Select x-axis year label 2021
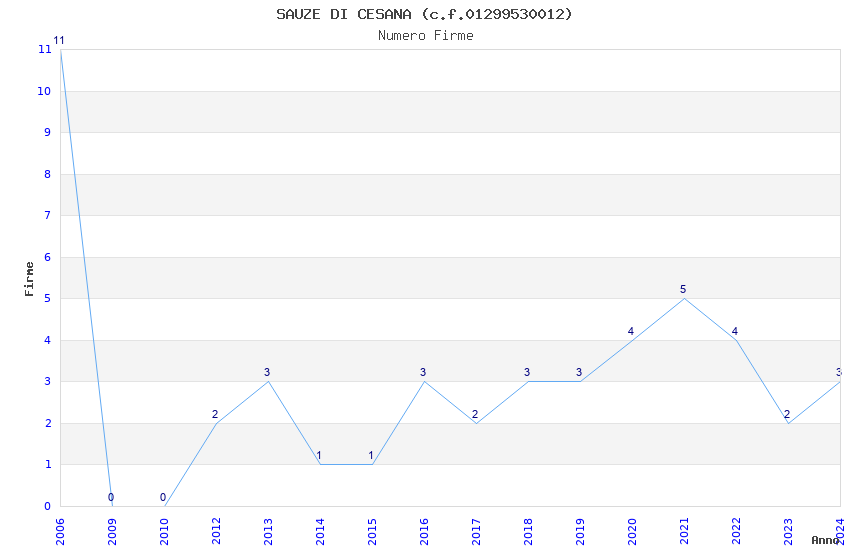 (684, 532)
